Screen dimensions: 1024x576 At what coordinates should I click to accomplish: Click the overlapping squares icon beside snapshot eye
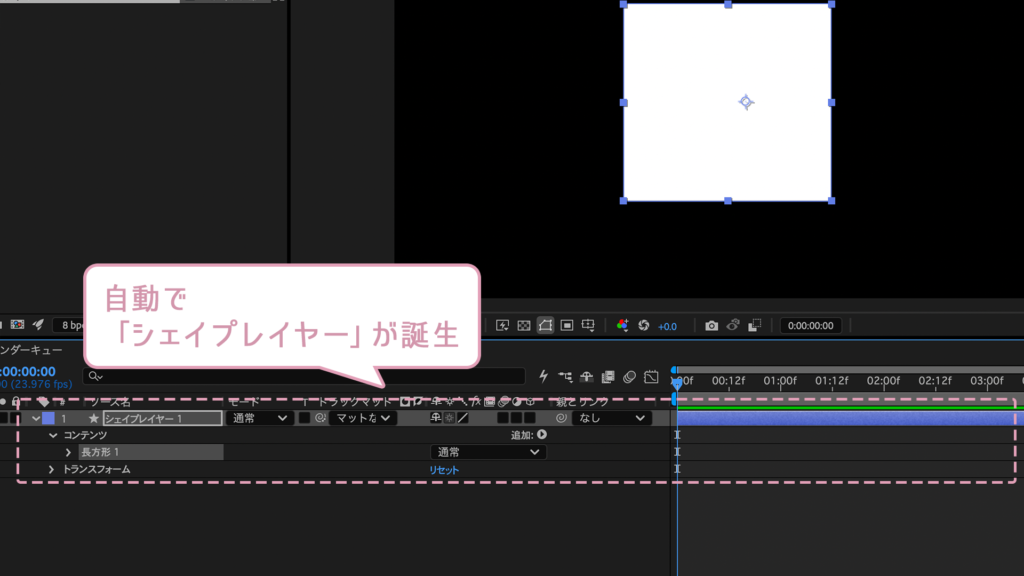pyautogui.click(x=755, y=325)
